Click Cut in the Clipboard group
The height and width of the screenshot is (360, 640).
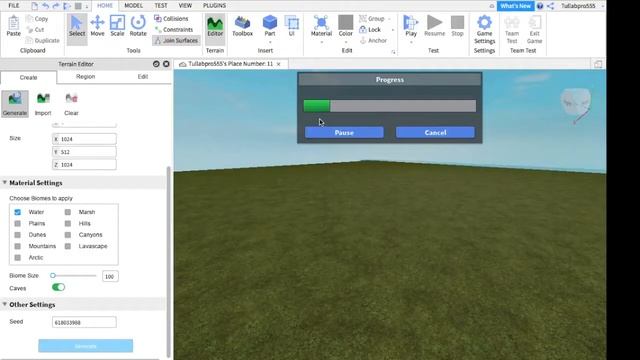click(36, 30)
